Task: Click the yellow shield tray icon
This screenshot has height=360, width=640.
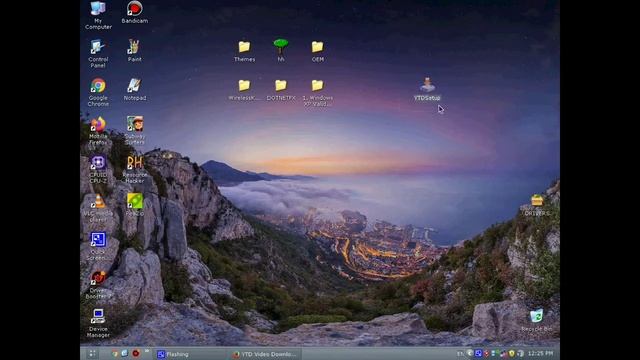Action: pyautogui.click(x=511, y=353)
